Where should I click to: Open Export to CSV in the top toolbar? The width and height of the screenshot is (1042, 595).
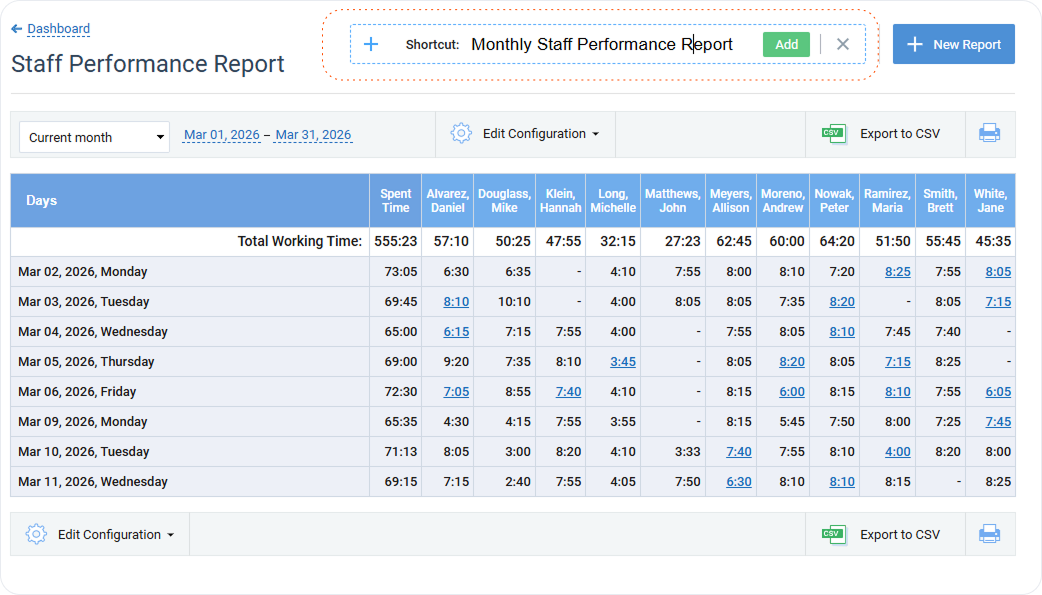tap(885, 133)
